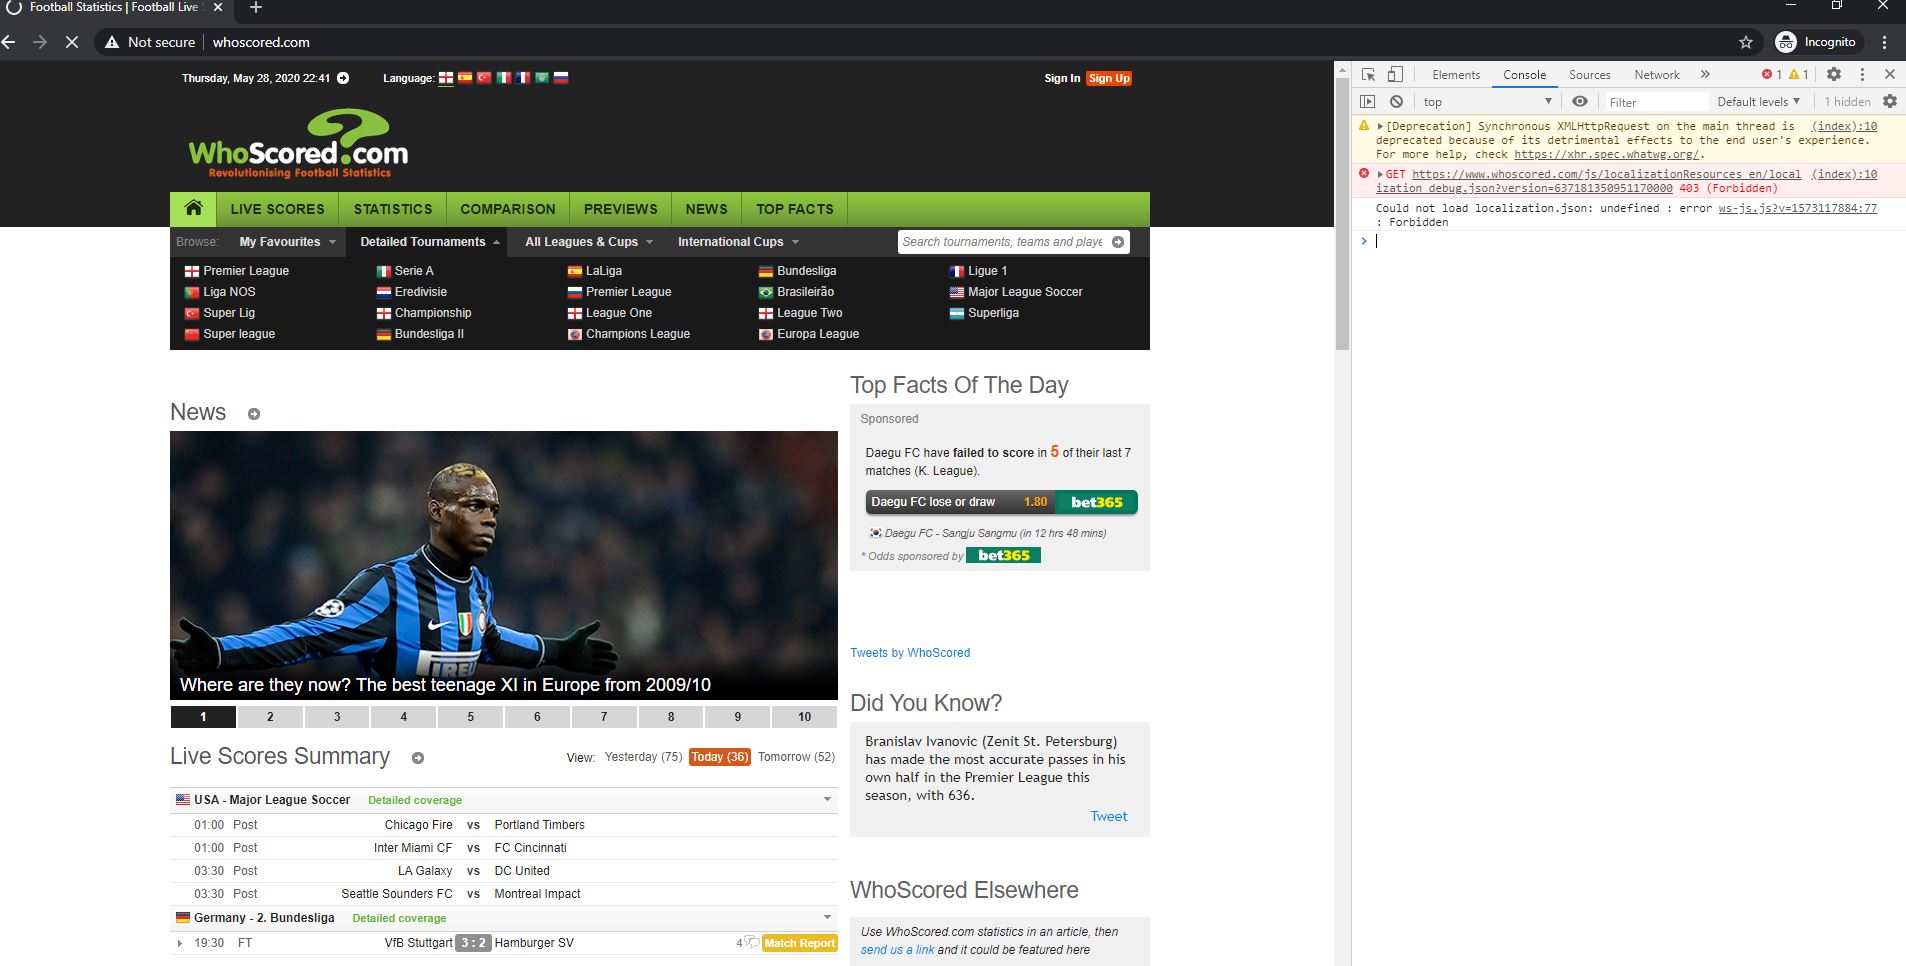This screenshot has width=1906, height=966.
Task: Open the Default levels dropdown
Action: coord(1757,101)
